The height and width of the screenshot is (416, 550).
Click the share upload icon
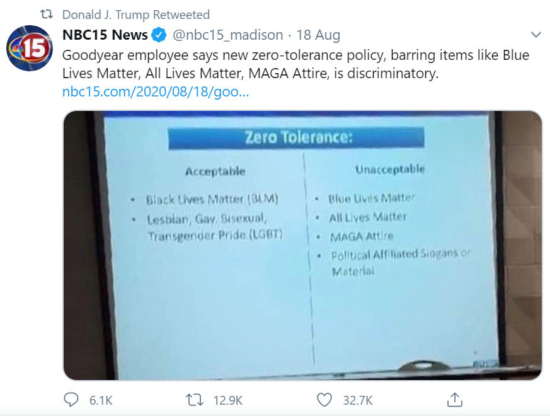pos(455,400)
